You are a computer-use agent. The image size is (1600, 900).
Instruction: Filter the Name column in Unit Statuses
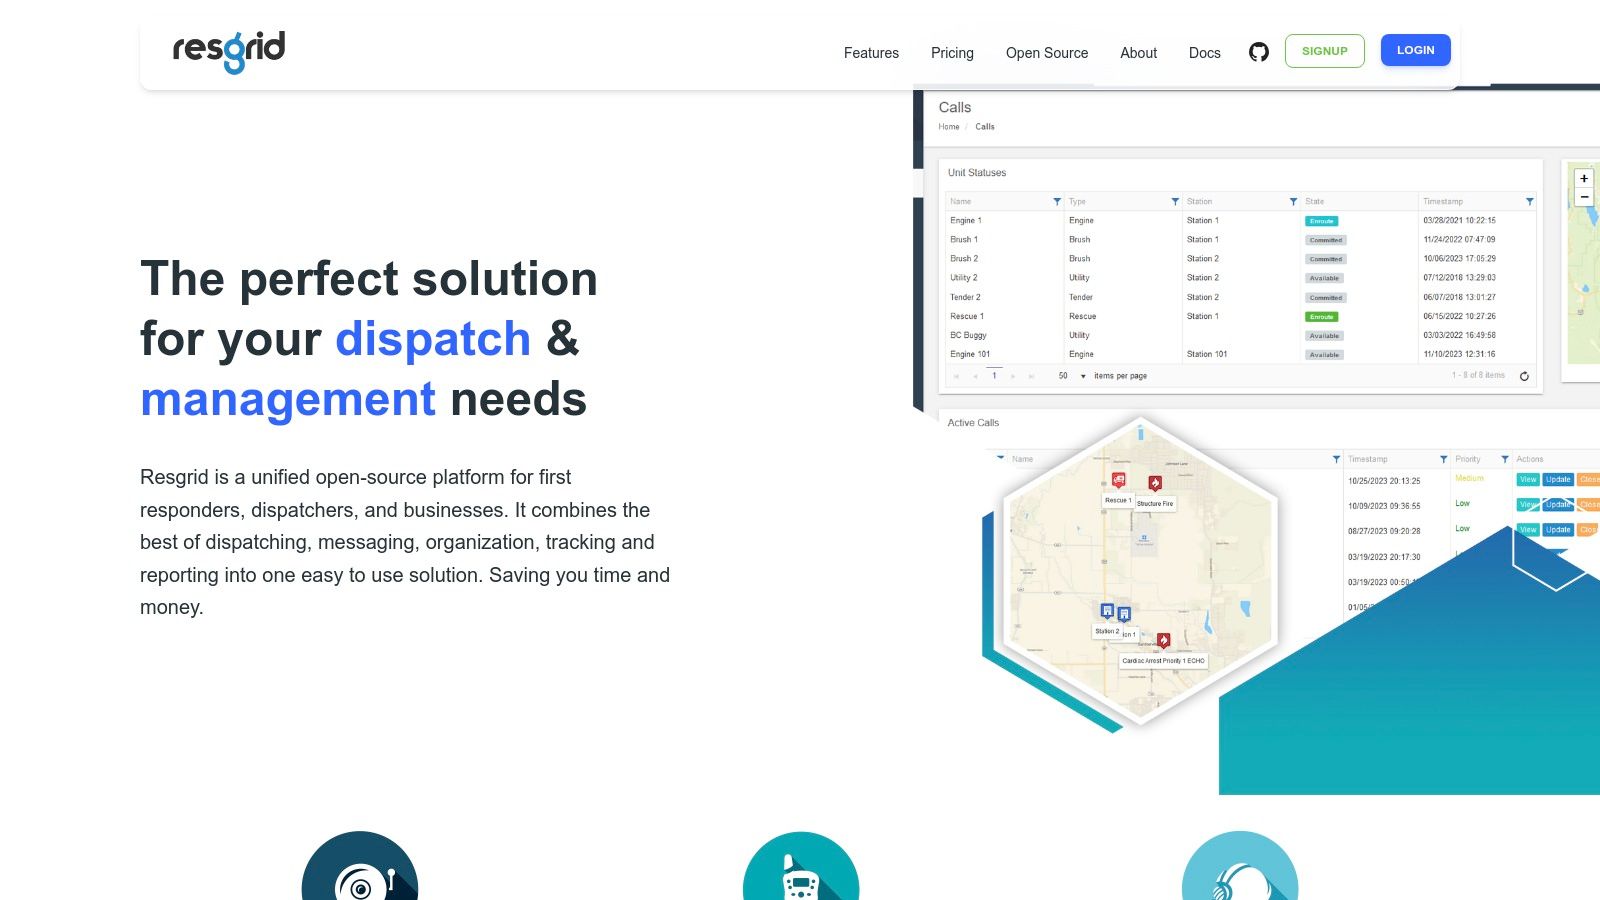(1056, 201)
